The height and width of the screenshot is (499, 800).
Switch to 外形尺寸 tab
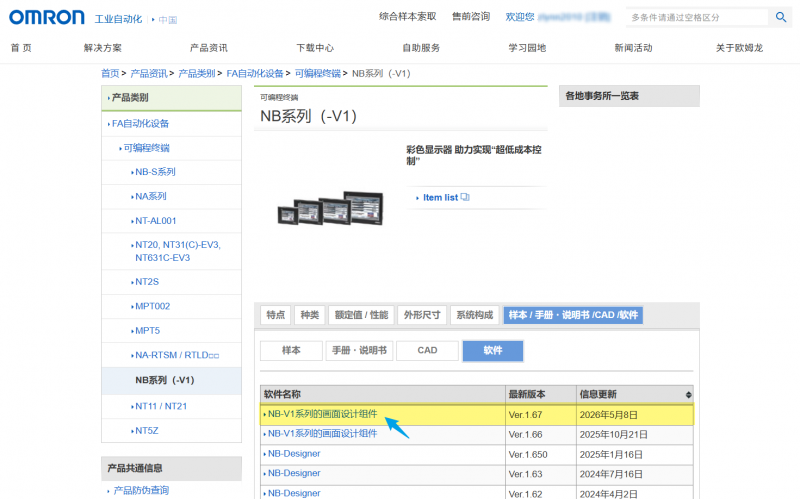point(422,315)
